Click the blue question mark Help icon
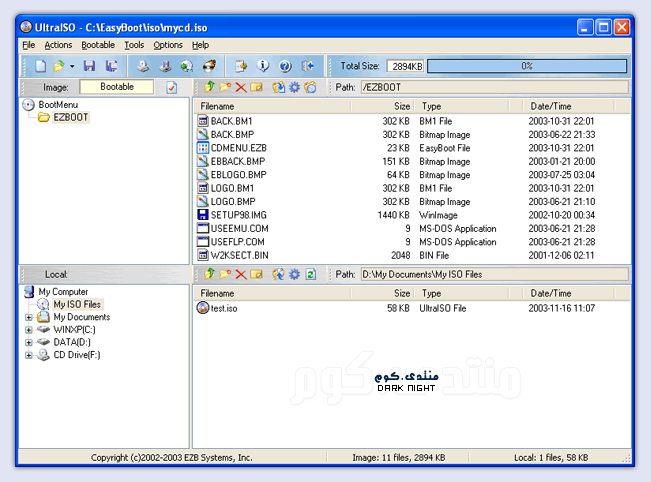Viewport: 651px width, 482px height. 285,66
